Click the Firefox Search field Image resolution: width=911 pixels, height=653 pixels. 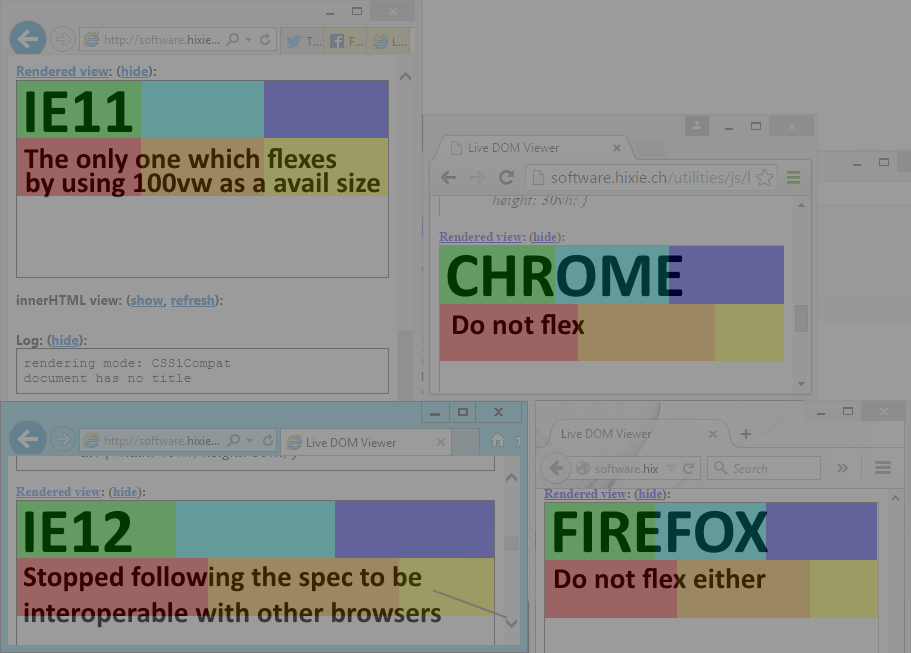(x=763, y=468)
